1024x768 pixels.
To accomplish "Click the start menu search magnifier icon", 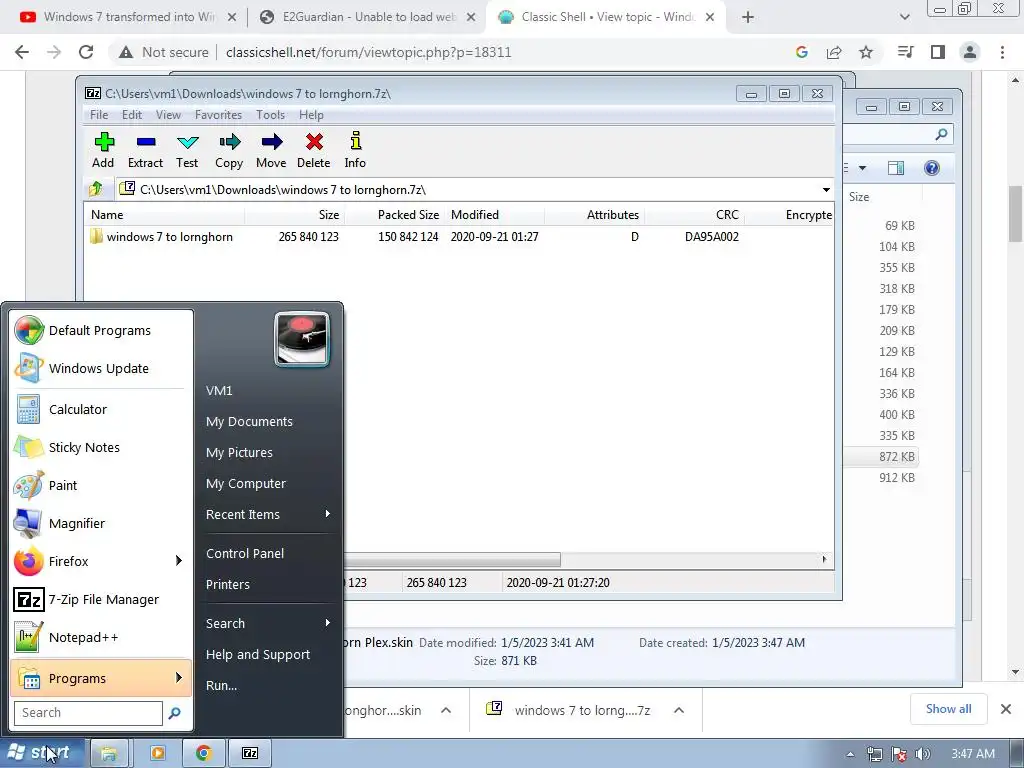I will (x=174, y=713).
